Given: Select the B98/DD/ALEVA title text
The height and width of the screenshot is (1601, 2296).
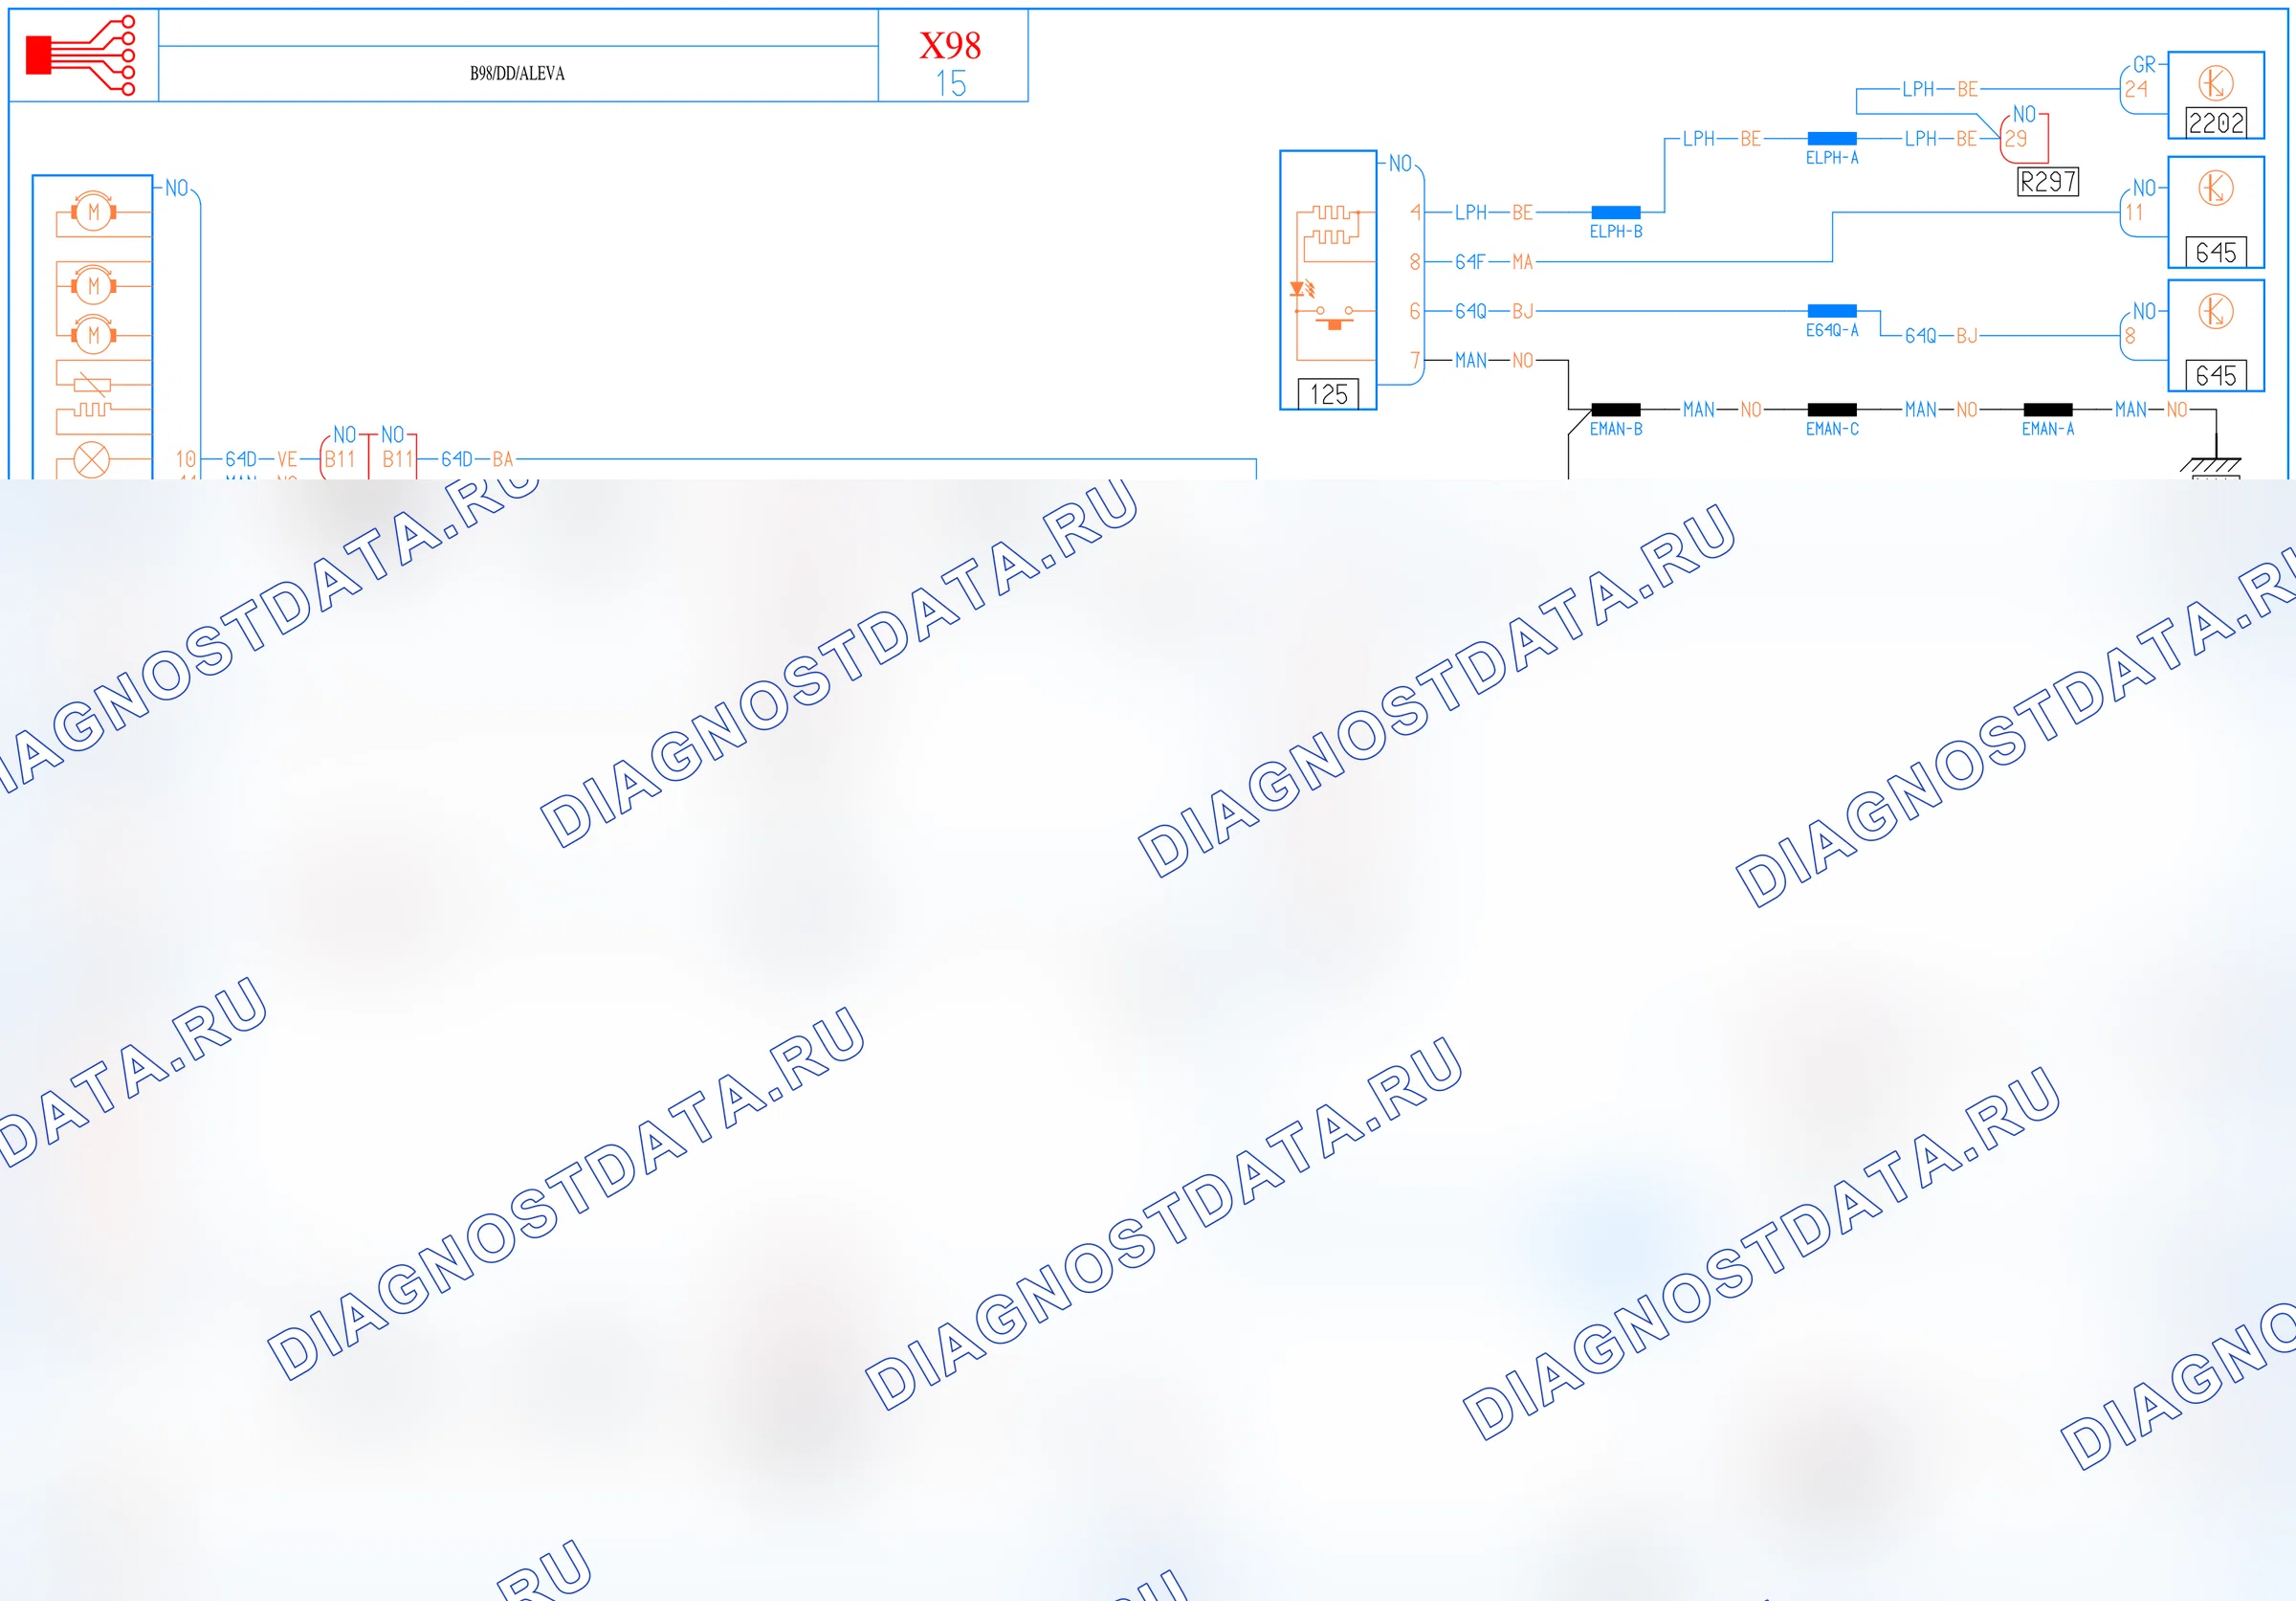Looking at the screenshot, I should click(x=517, y=73).
